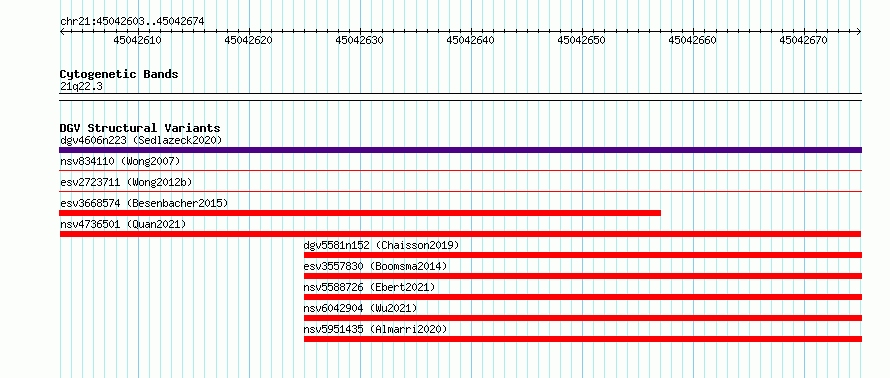Click ruler position 45042660
The height and width of the screenshot is (378, 890).
click(x=692, y=40)
